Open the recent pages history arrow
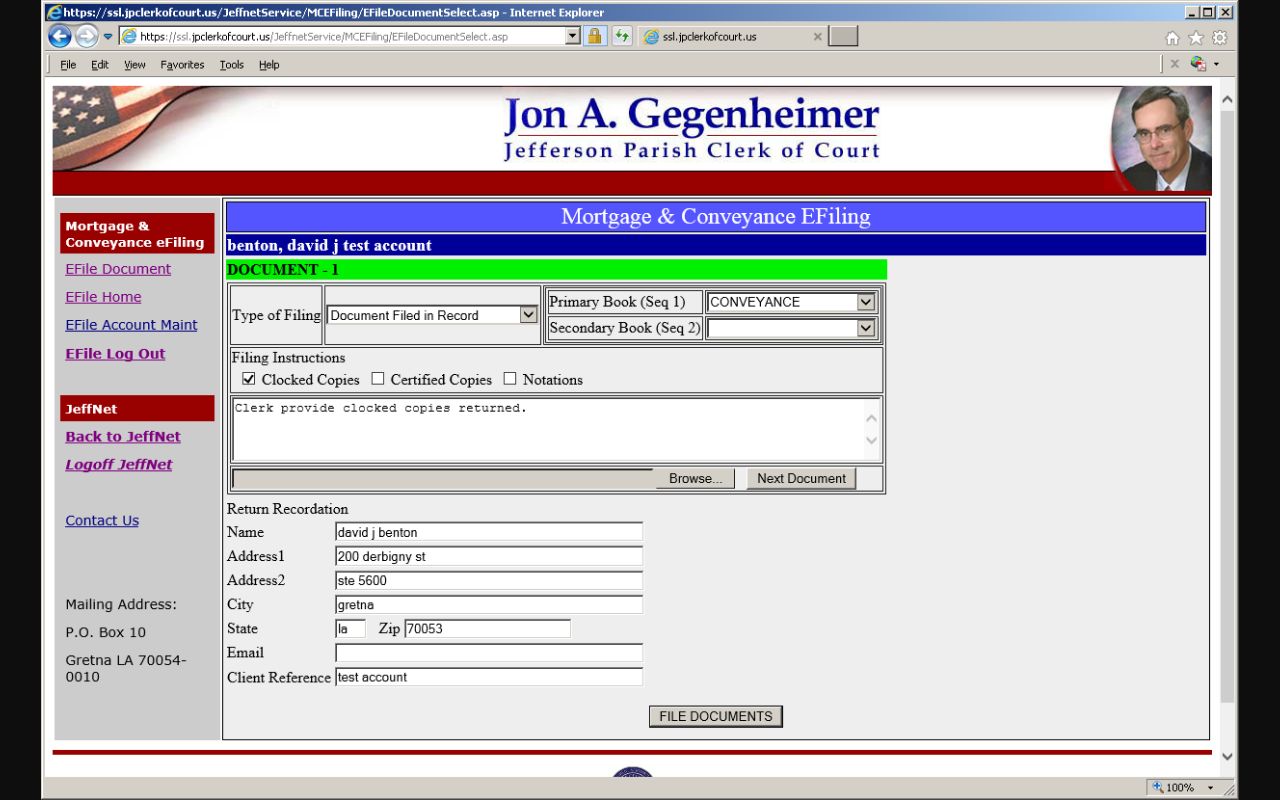1280x800 pixels. pyautogui.click(x=108, y=37)
